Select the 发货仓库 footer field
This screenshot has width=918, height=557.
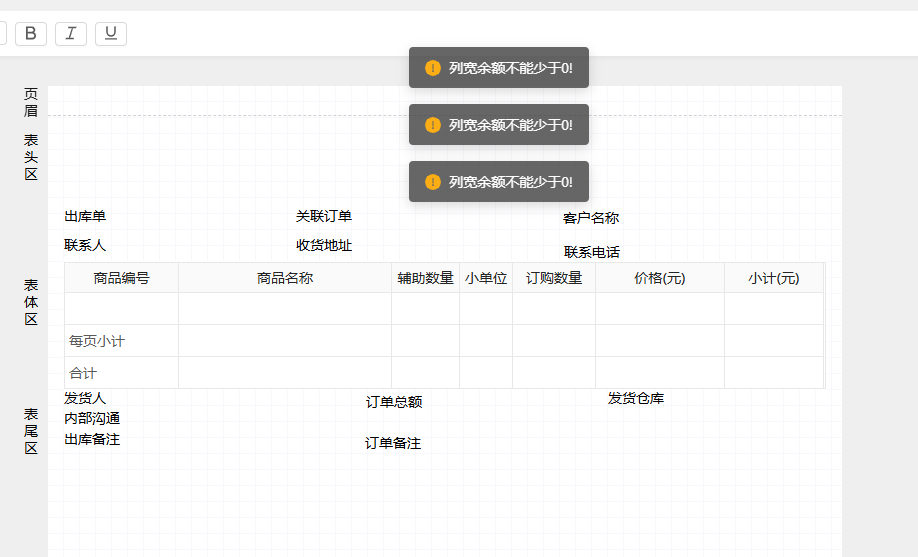[x=636, y=398]
